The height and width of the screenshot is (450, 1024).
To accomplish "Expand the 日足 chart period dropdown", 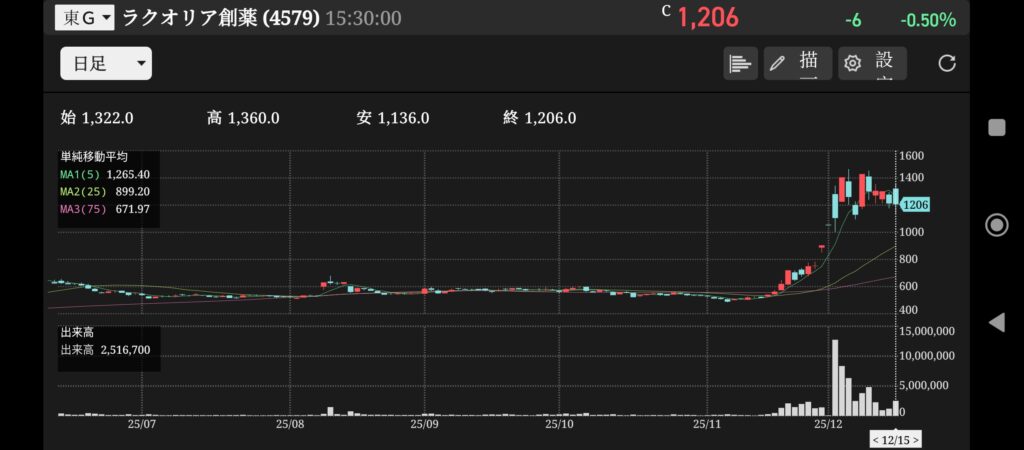I will coord(106,64).
